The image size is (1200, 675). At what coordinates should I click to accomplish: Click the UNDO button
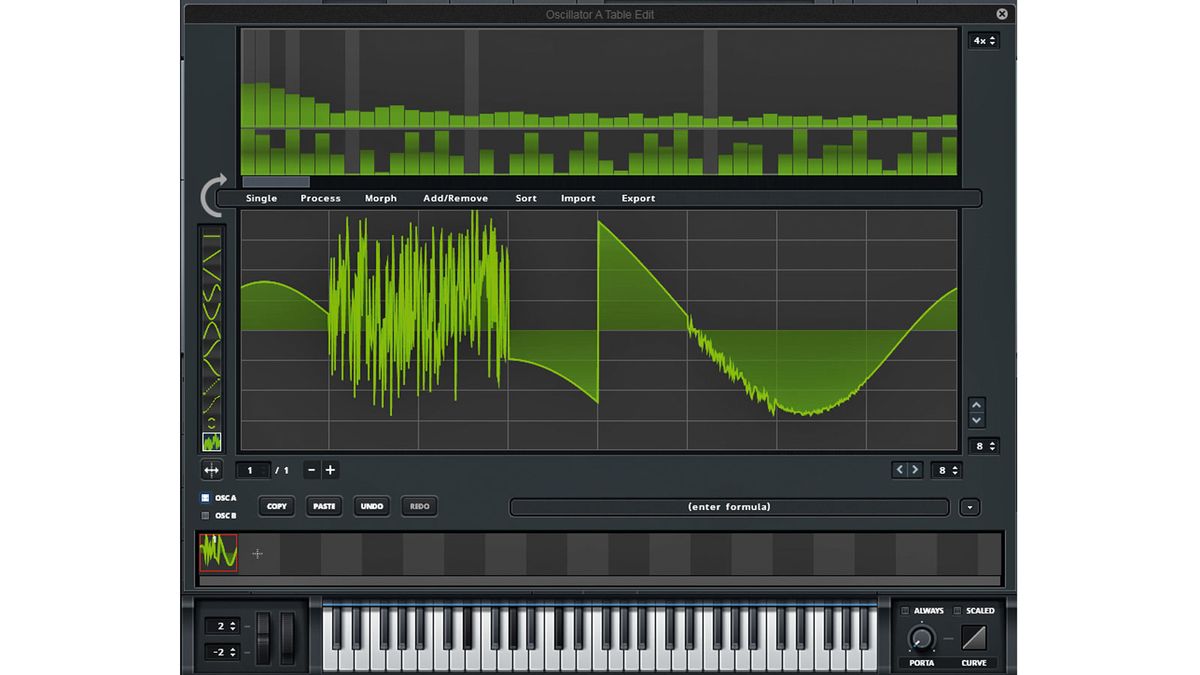pos(372,507)
